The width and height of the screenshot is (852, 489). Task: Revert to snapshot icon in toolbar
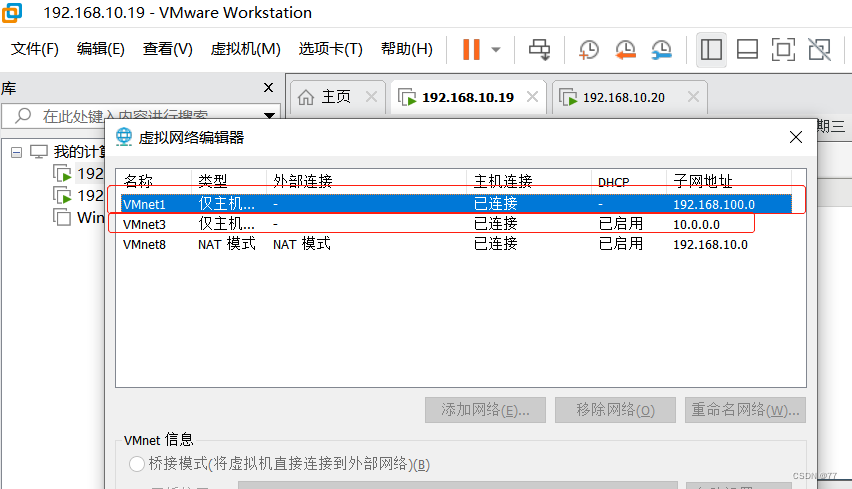(625, 49)
